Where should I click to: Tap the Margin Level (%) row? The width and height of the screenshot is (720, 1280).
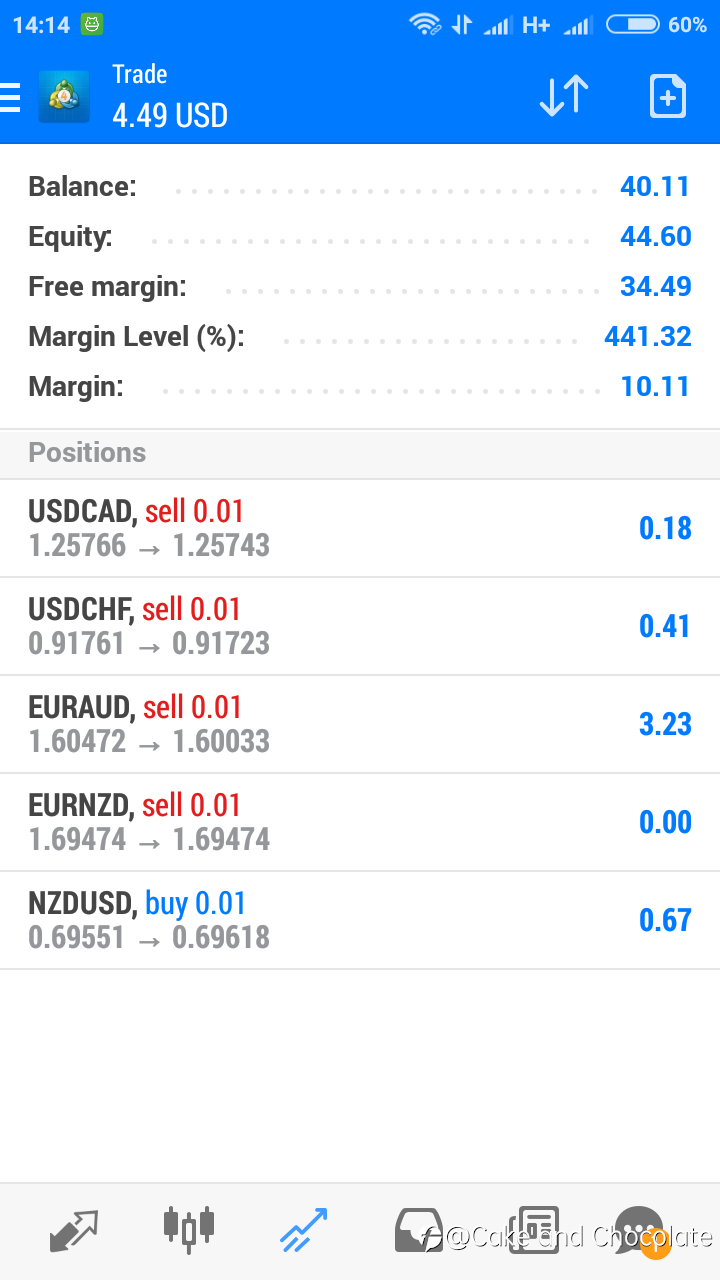[360, 337]
